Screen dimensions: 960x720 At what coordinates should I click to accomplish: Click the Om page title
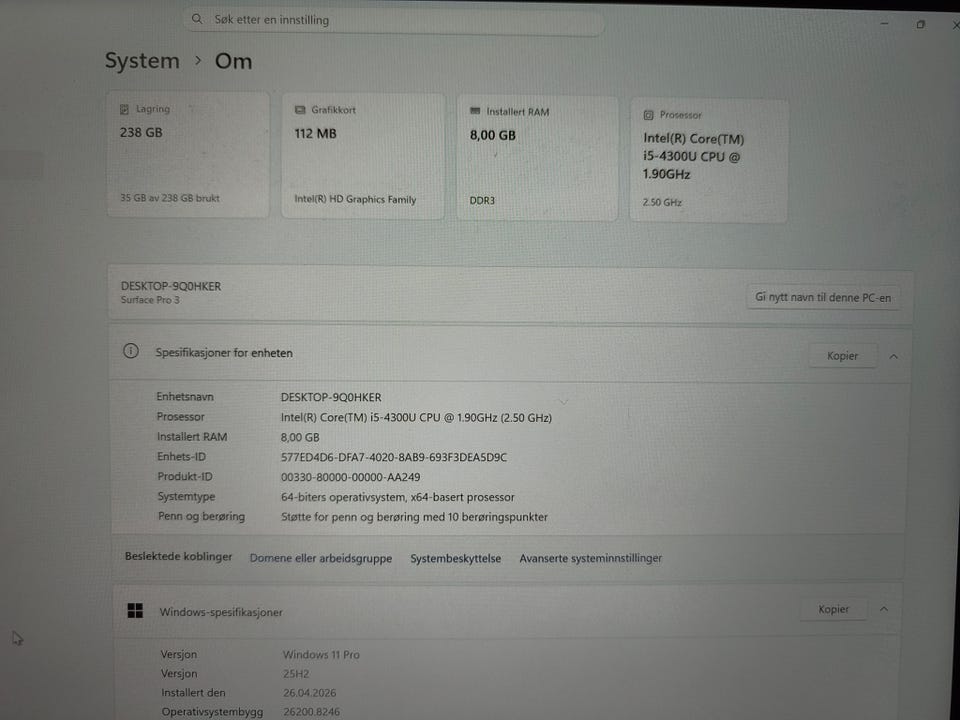pos(233,61)
